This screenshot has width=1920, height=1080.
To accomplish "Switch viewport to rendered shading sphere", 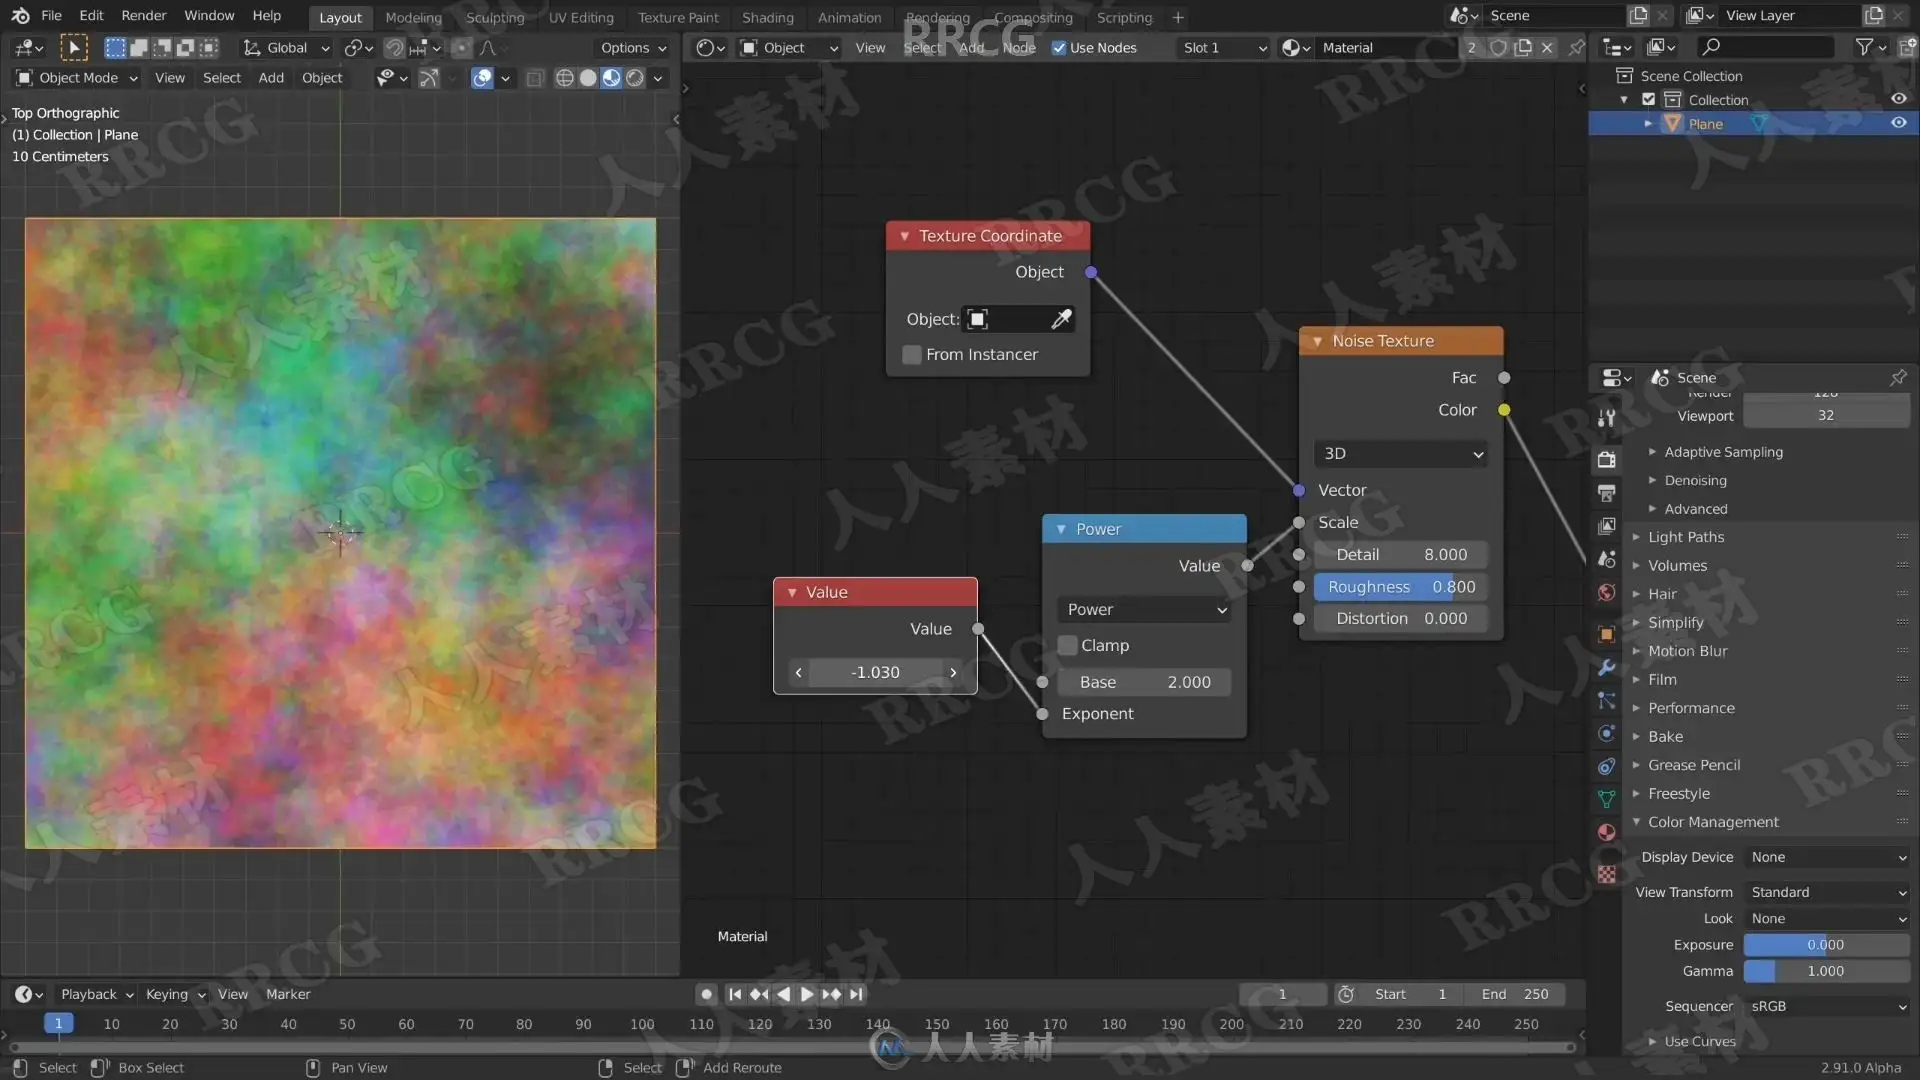I will (635, 78).
